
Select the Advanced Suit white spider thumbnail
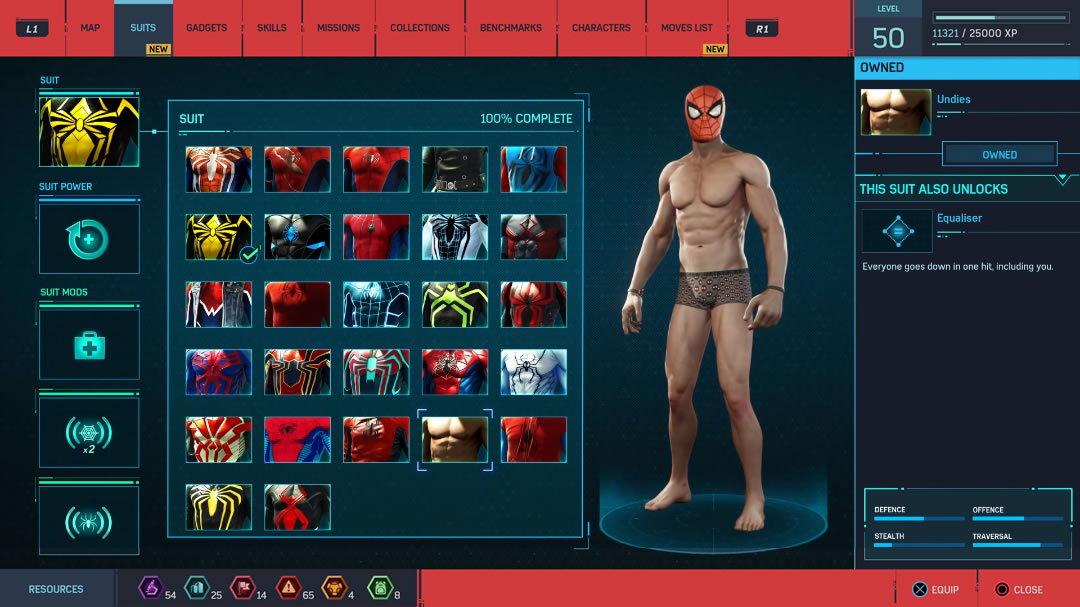click(x=218, y=169)
